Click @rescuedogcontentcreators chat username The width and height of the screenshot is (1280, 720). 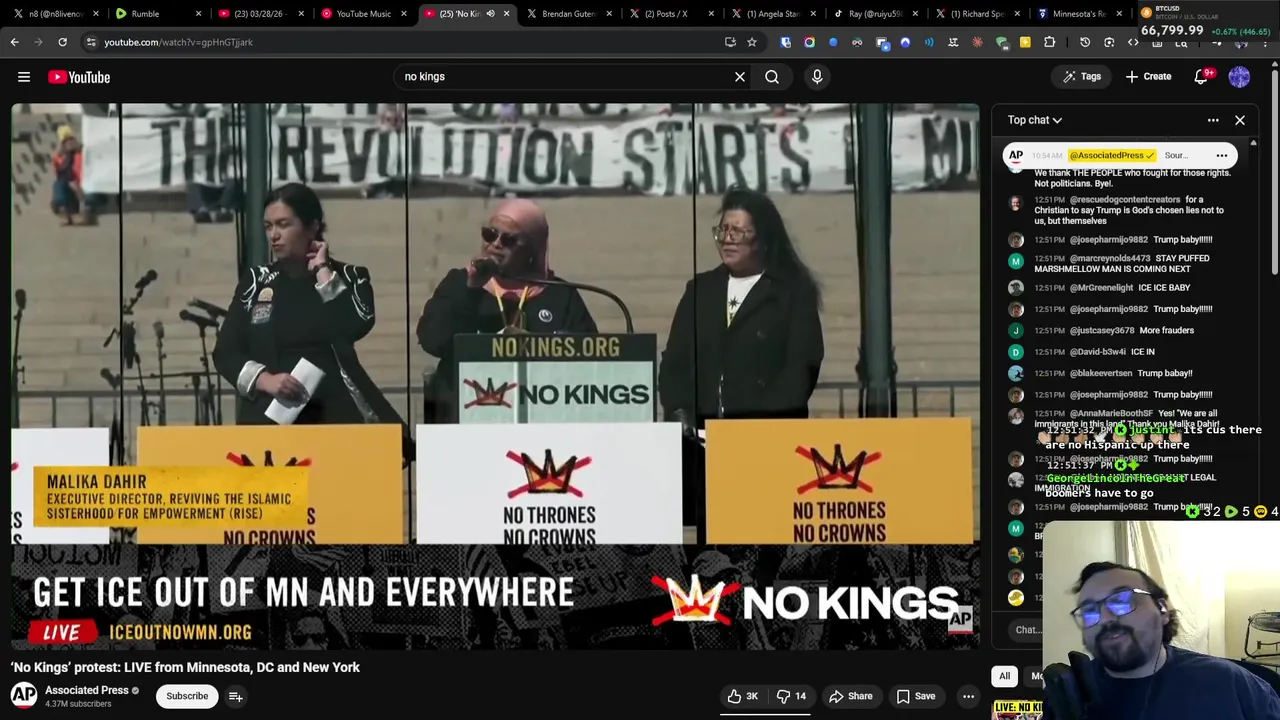click(x=1125, y=200)
